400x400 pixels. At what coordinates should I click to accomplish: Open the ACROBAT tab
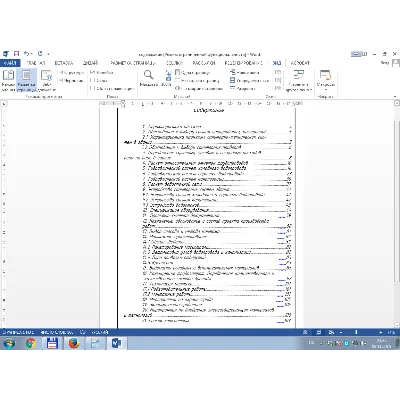(300, 63)
